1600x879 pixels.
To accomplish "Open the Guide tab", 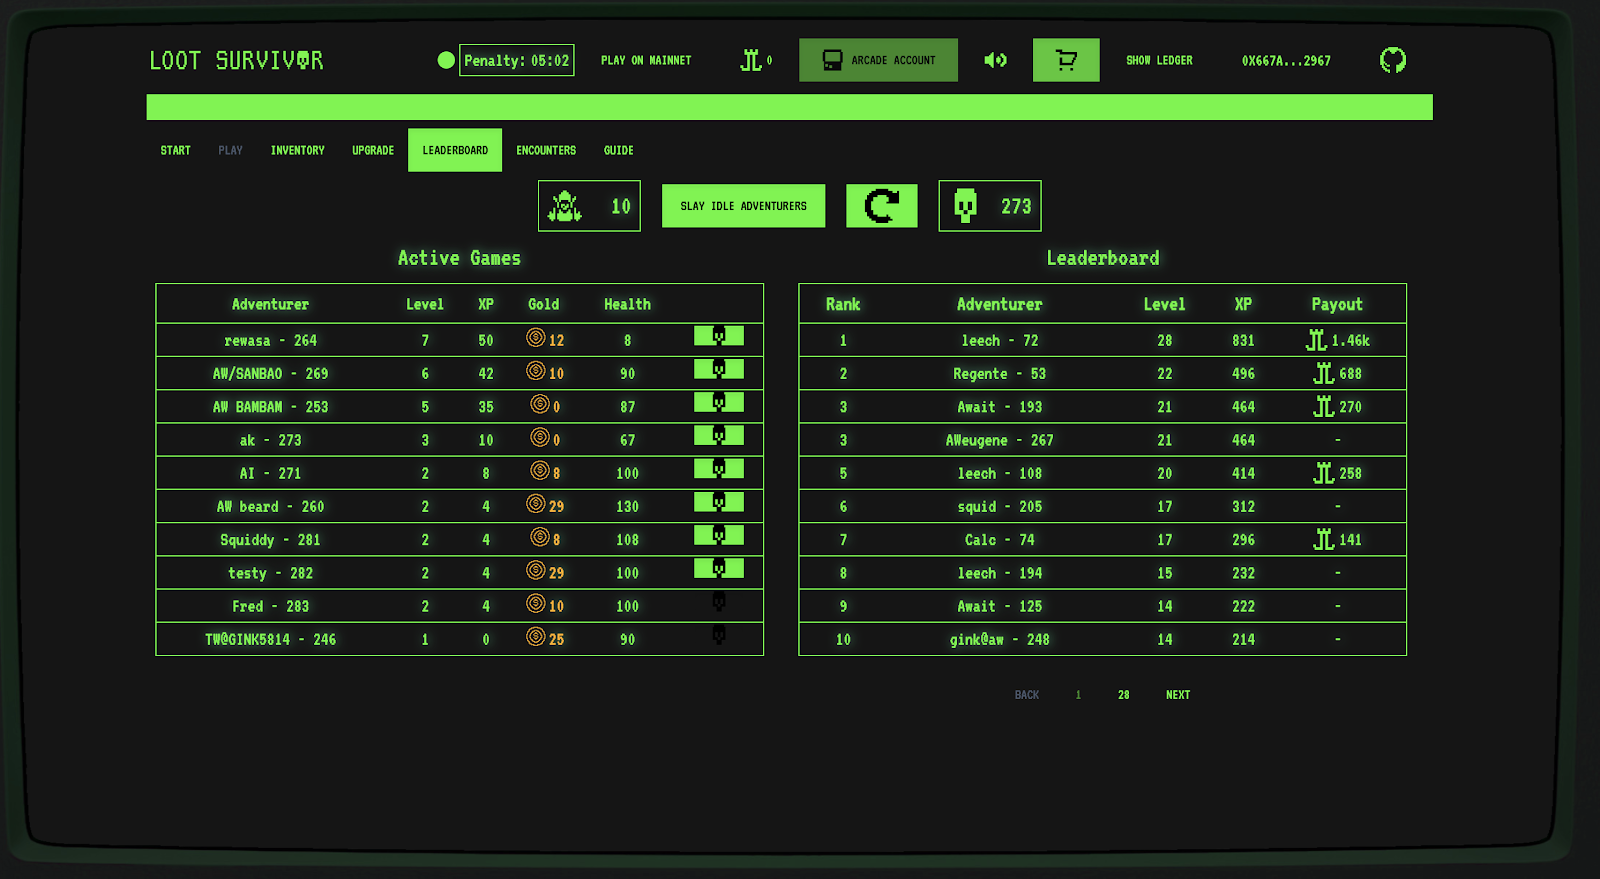I will [618, 150].
